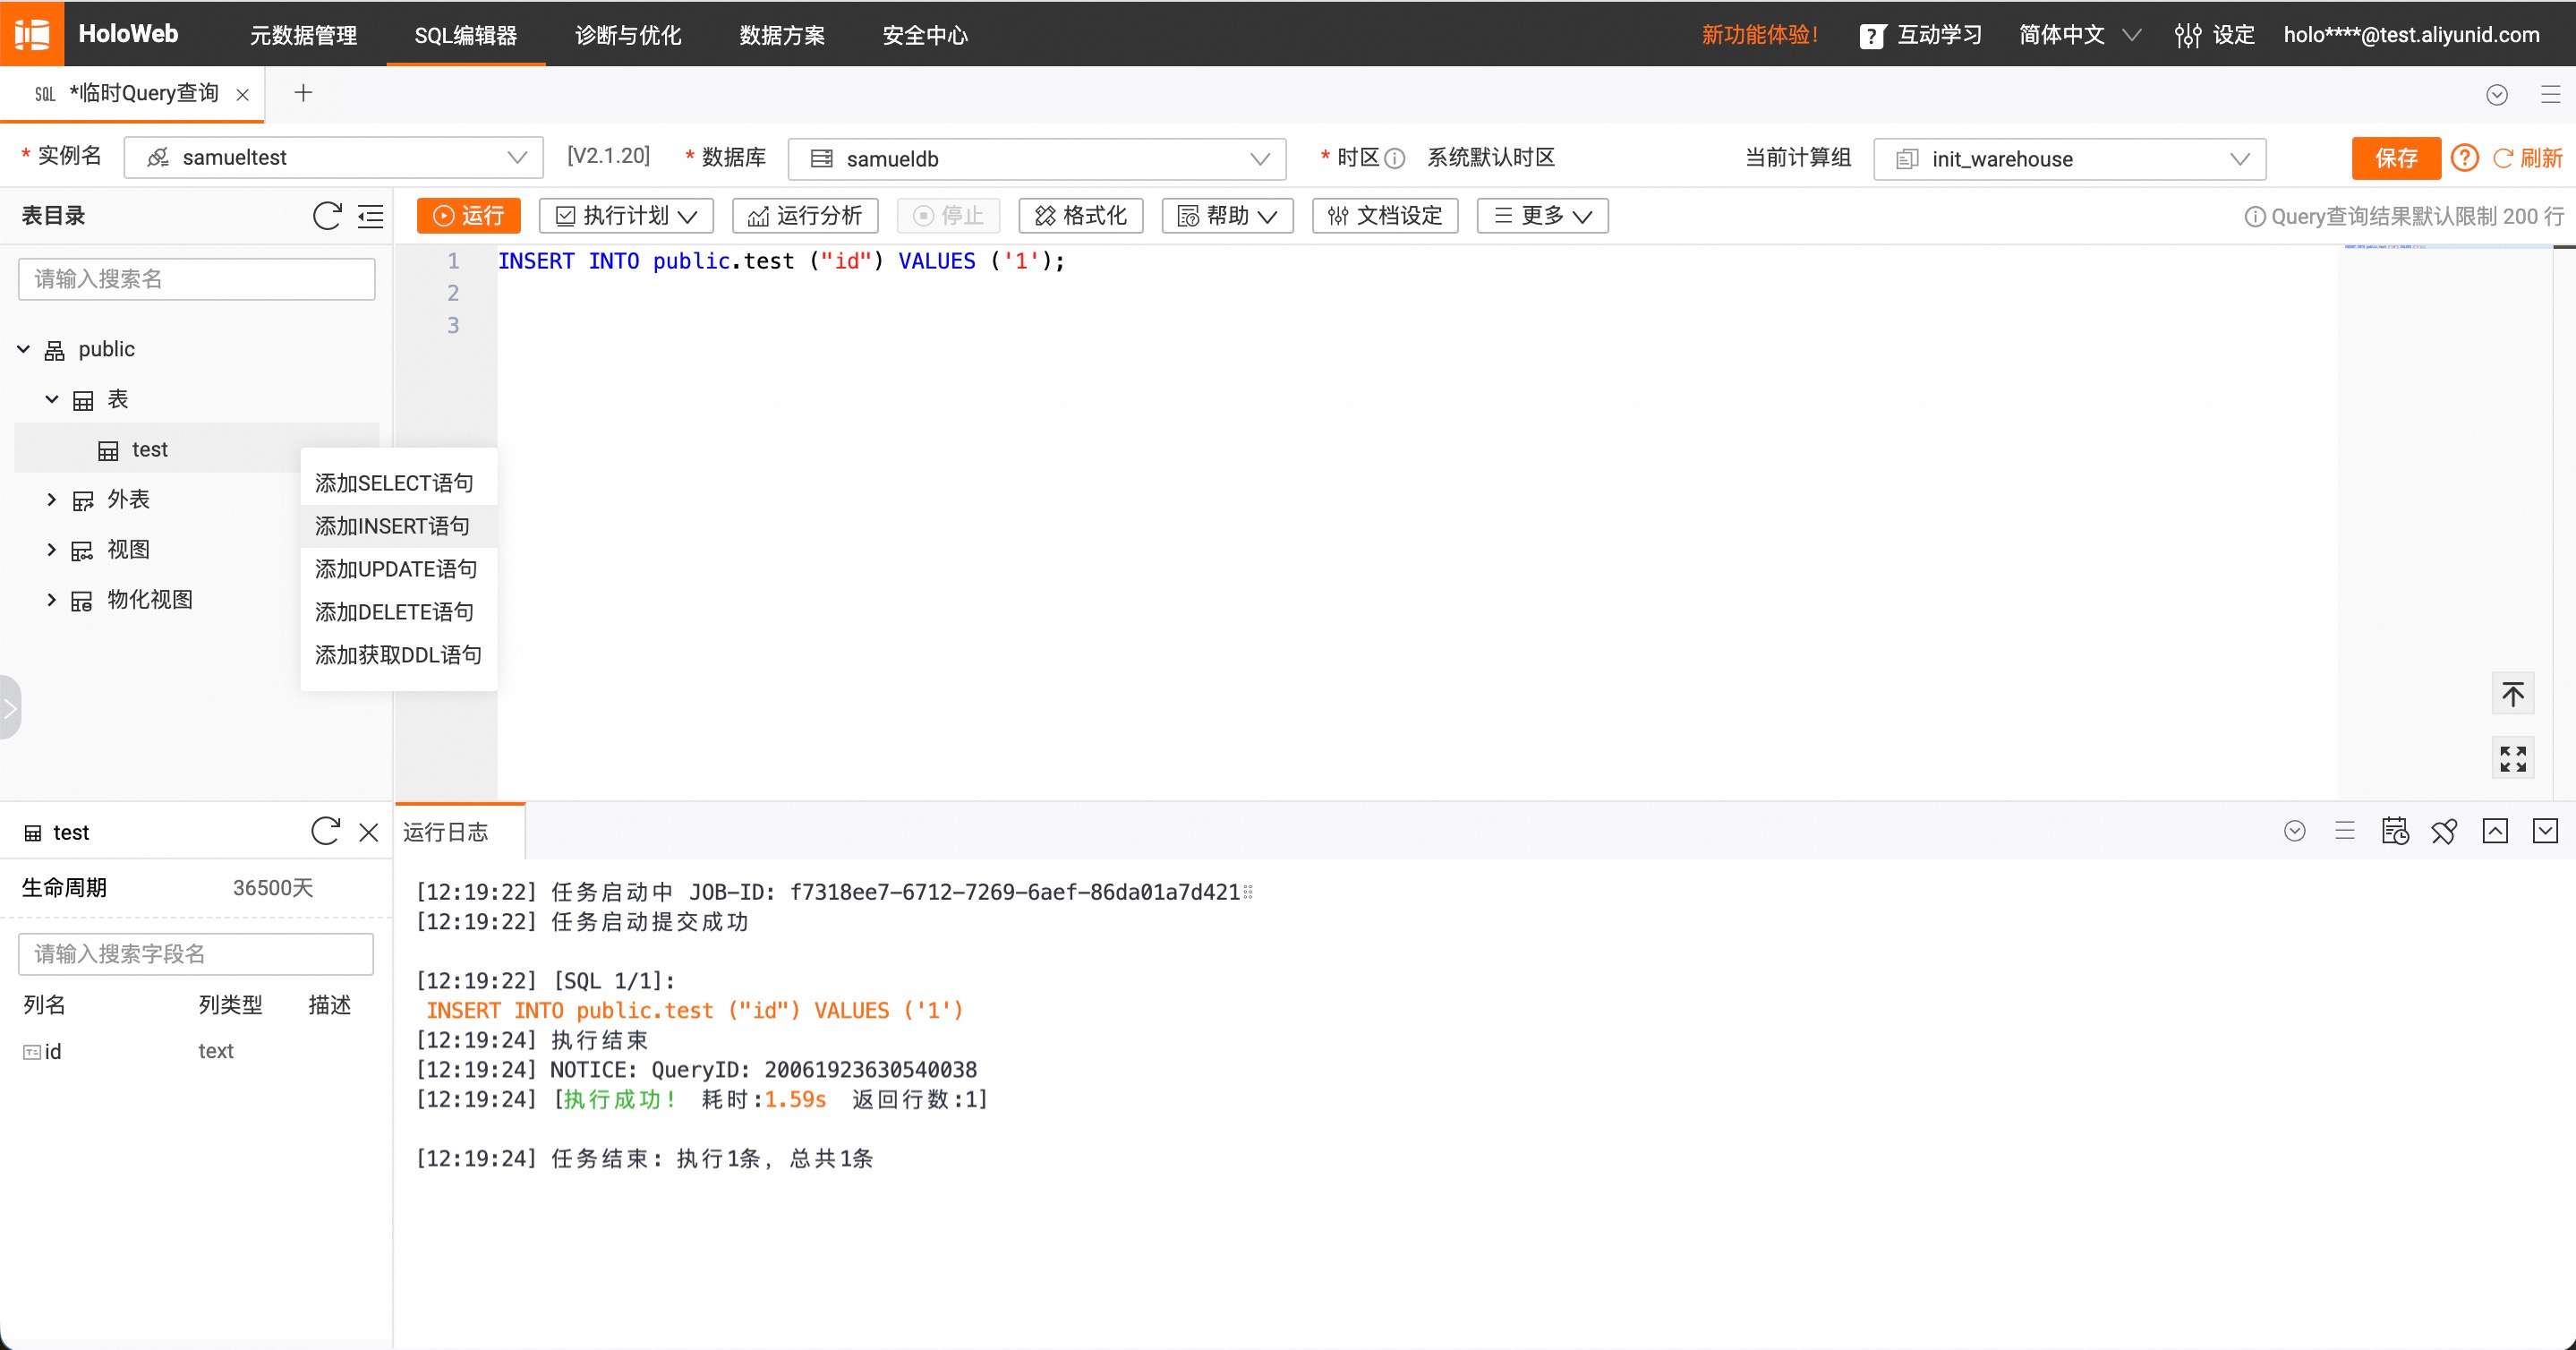Click the 互动学习 help icon
The image size is (2576, 1350).
point(1872,36)
